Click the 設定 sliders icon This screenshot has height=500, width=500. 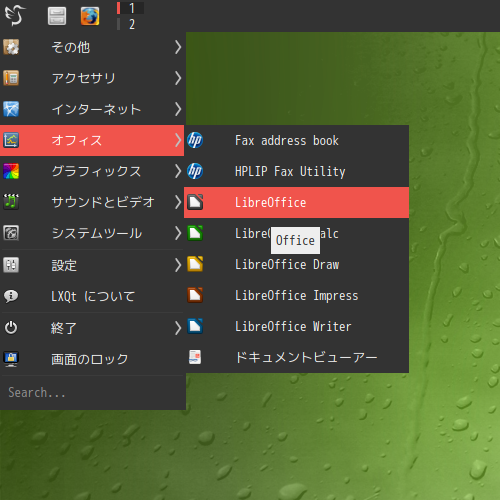[11, 265]
